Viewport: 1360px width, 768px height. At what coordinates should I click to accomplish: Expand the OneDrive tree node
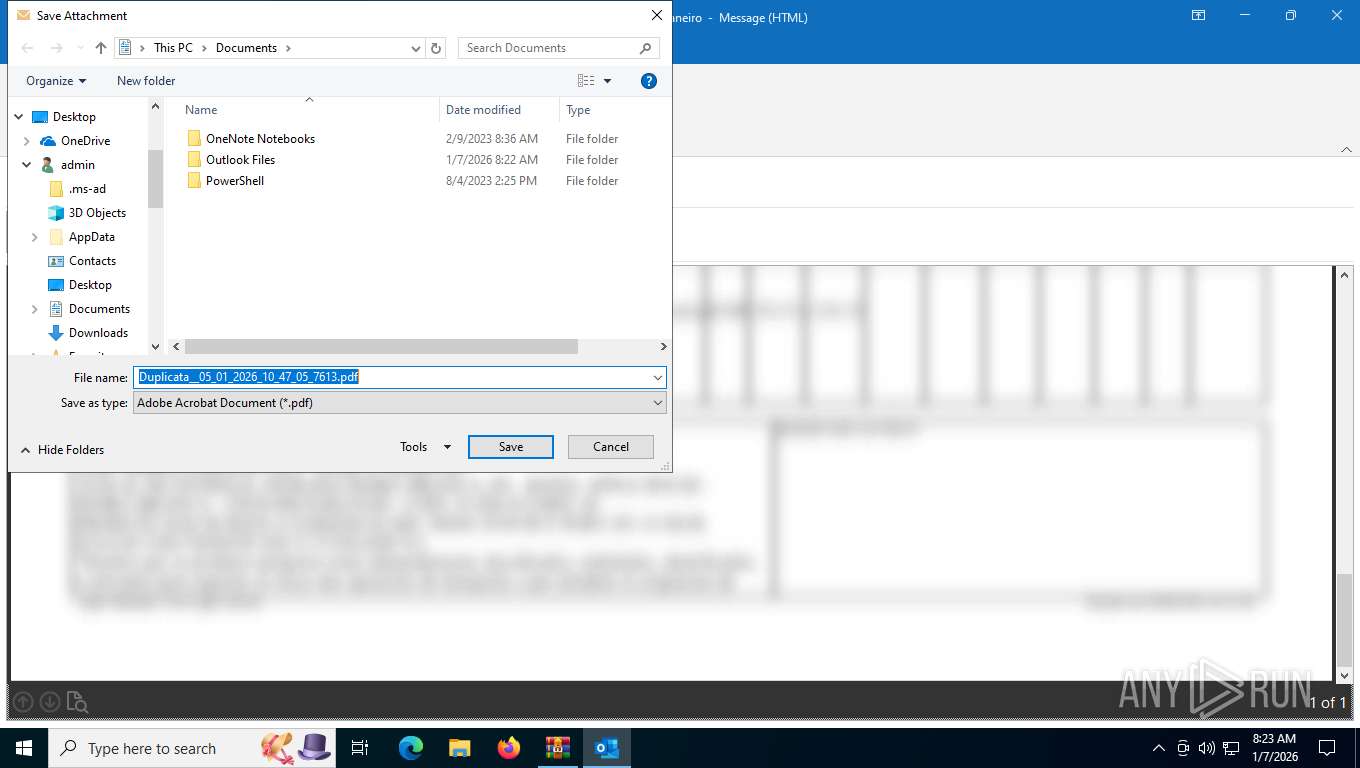pos(27,141)
